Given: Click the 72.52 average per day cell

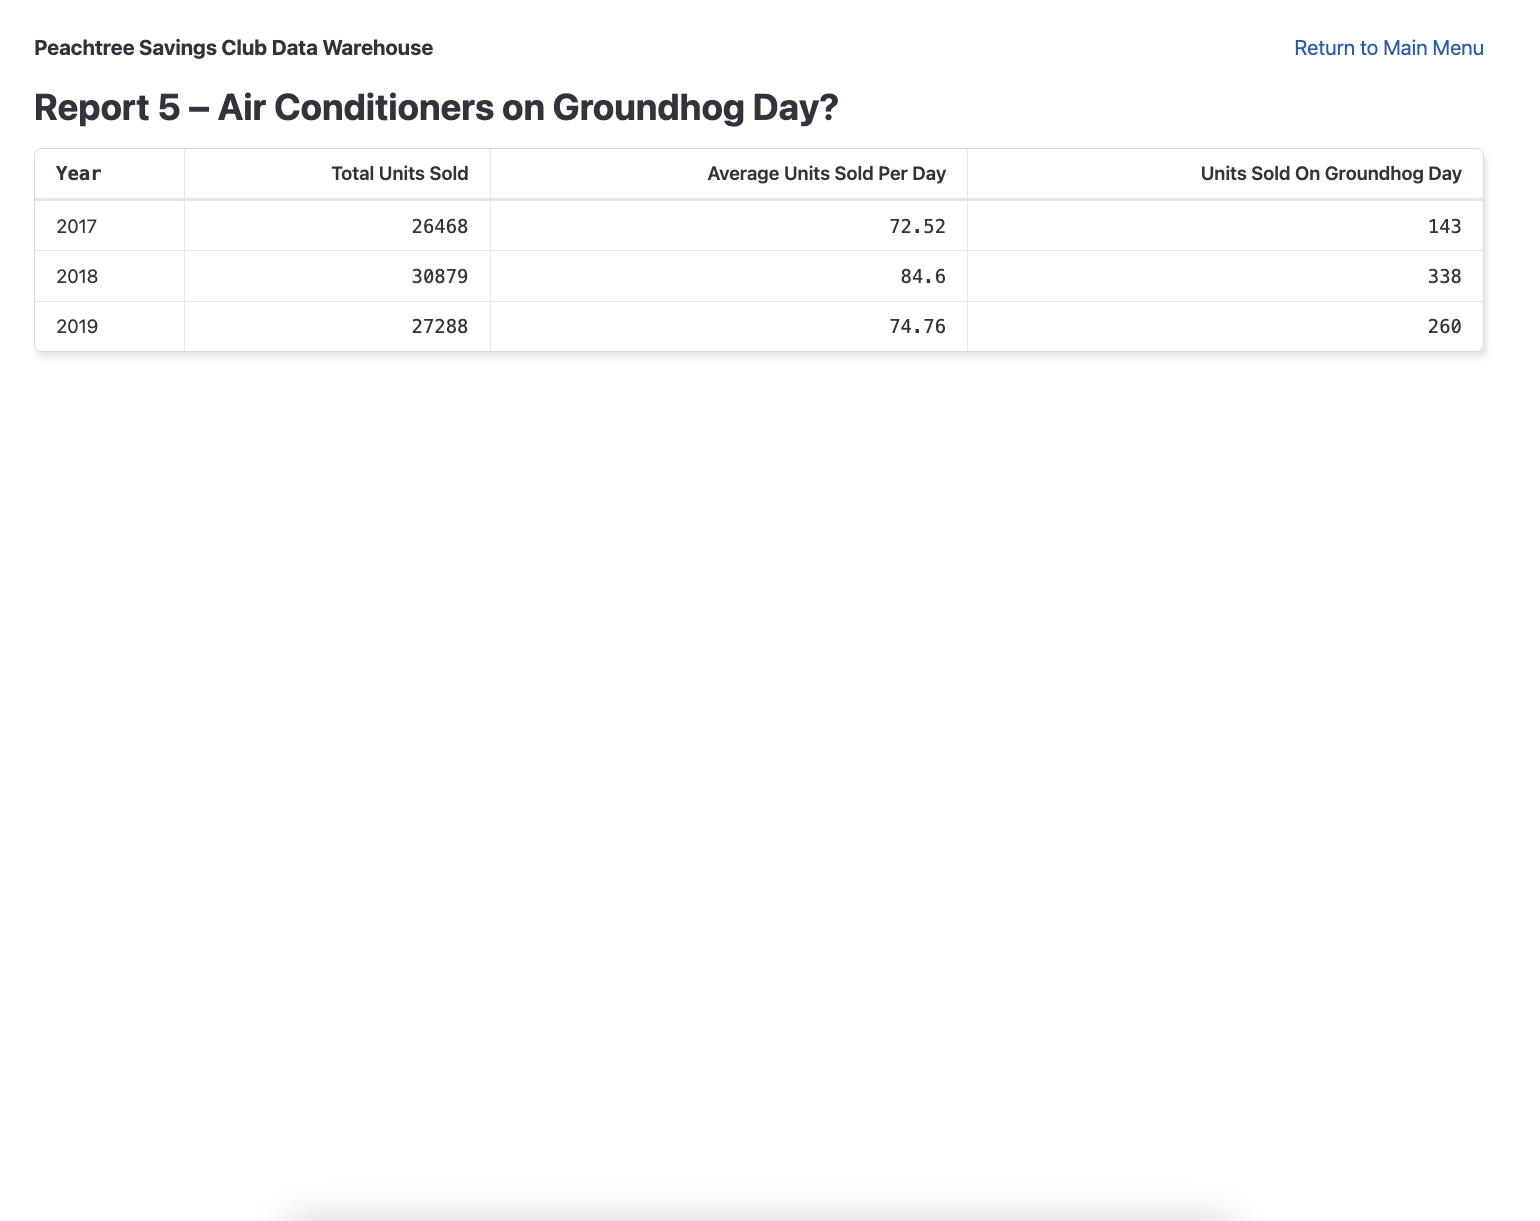Looking at the screenshot, I should [x=917, y=226].
